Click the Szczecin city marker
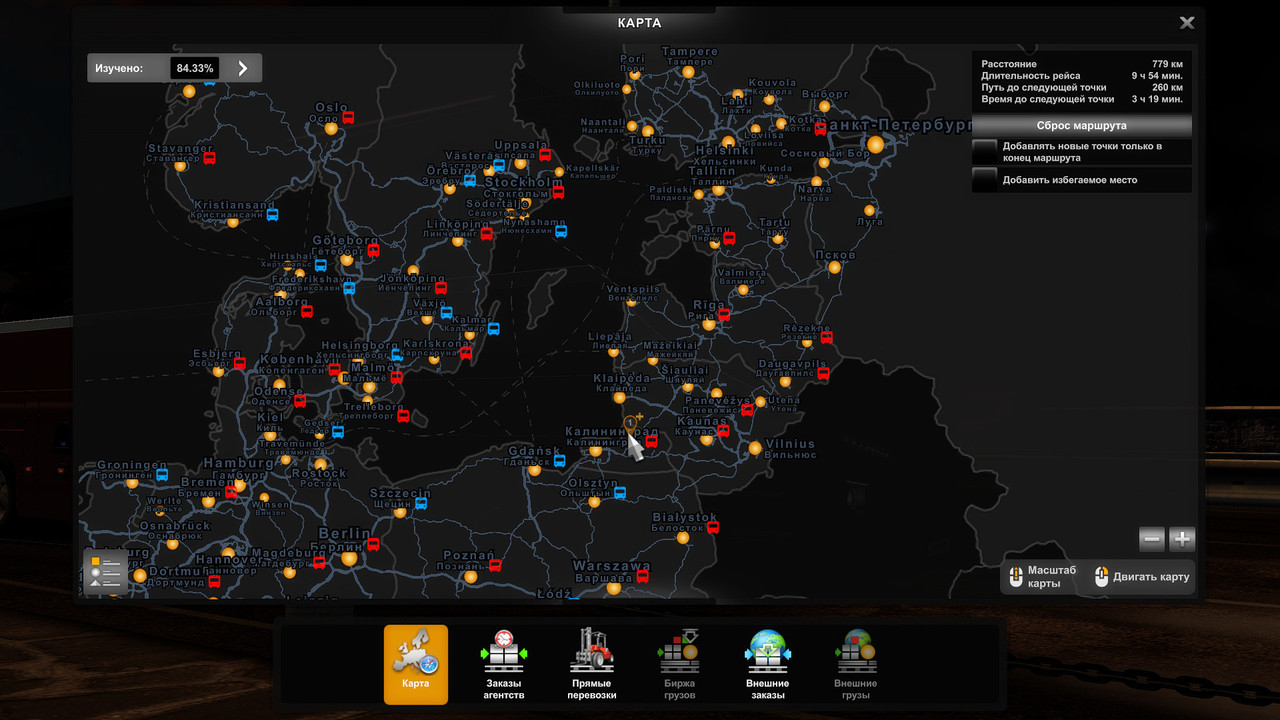This screenshot has width=1280, height=720. 400,512
